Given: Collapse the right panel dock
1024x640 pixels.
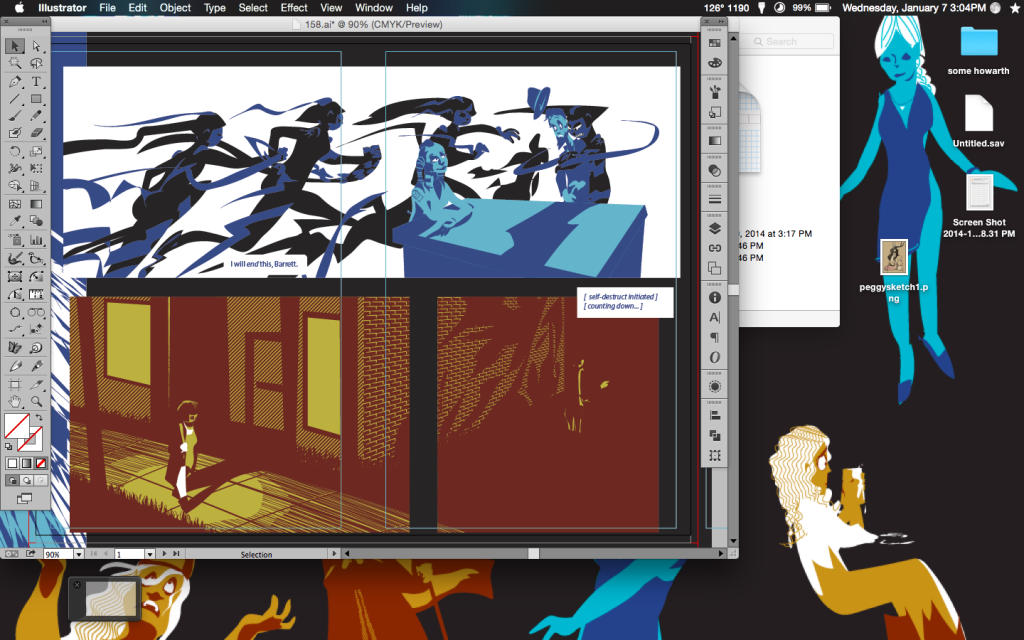Looking at the screenshot, I should click(721, 22).
